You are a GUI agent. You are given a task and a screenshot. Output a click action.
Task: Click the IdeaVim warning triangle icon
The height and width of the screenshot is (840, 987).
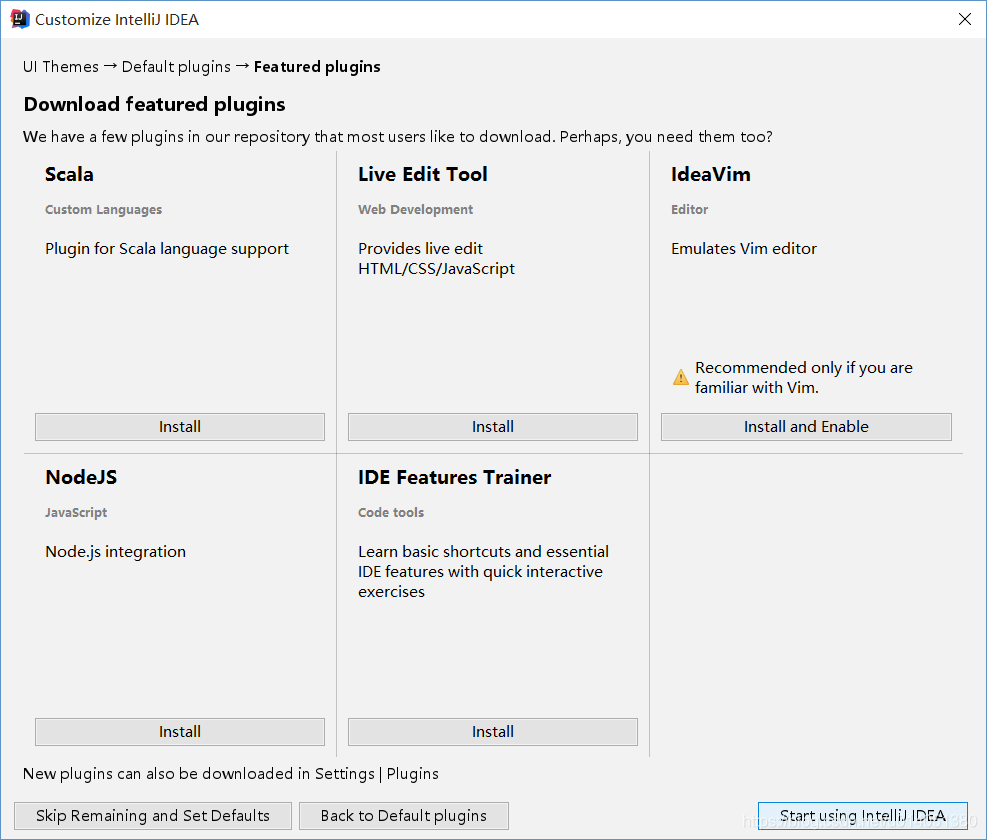tap(680, 377)
